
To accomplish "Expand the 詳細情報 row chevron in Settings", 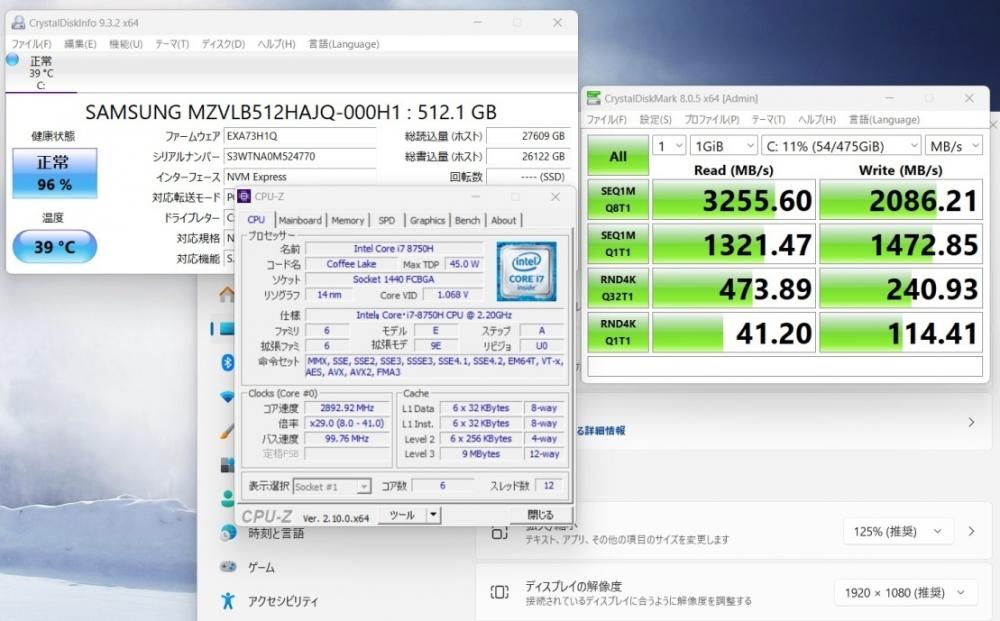I will point(971,422).
